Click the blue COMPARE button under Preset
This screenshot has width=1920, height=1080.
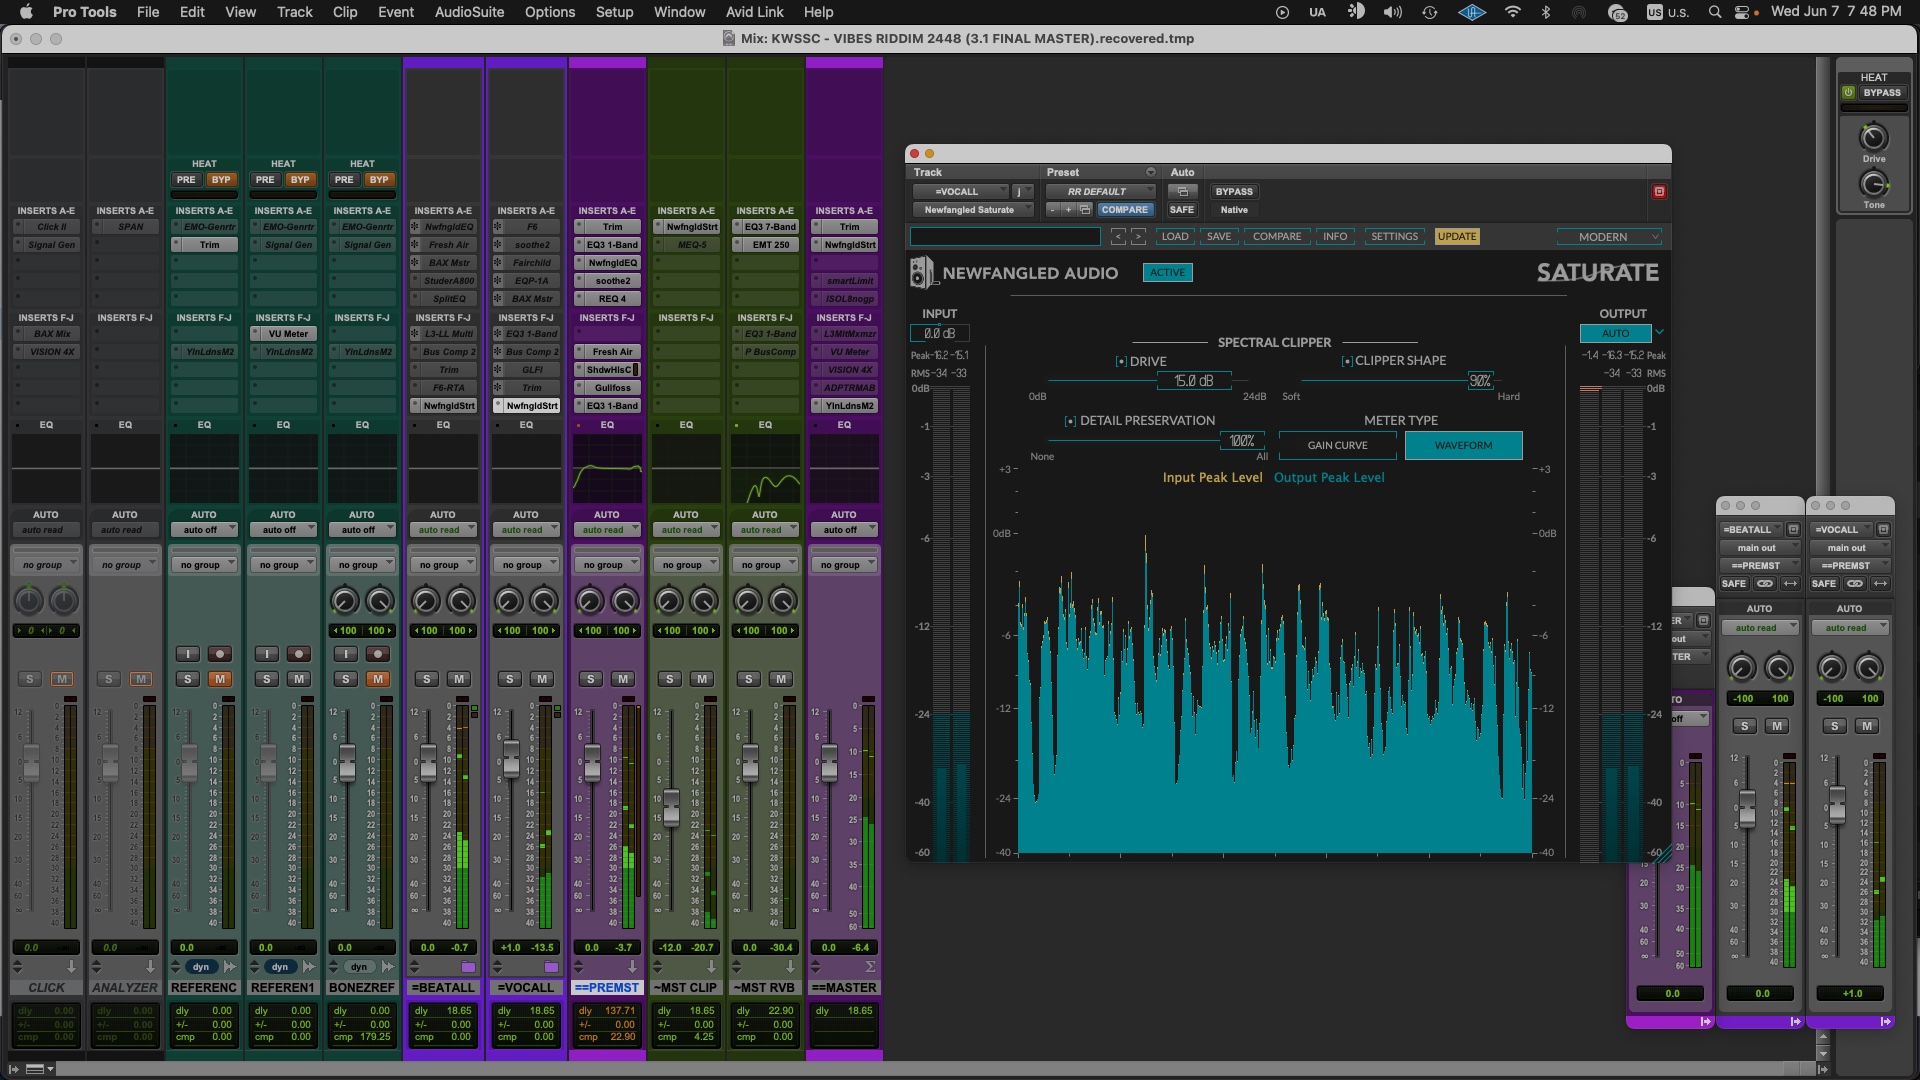pyautogui.click(x=1125, y=210)
